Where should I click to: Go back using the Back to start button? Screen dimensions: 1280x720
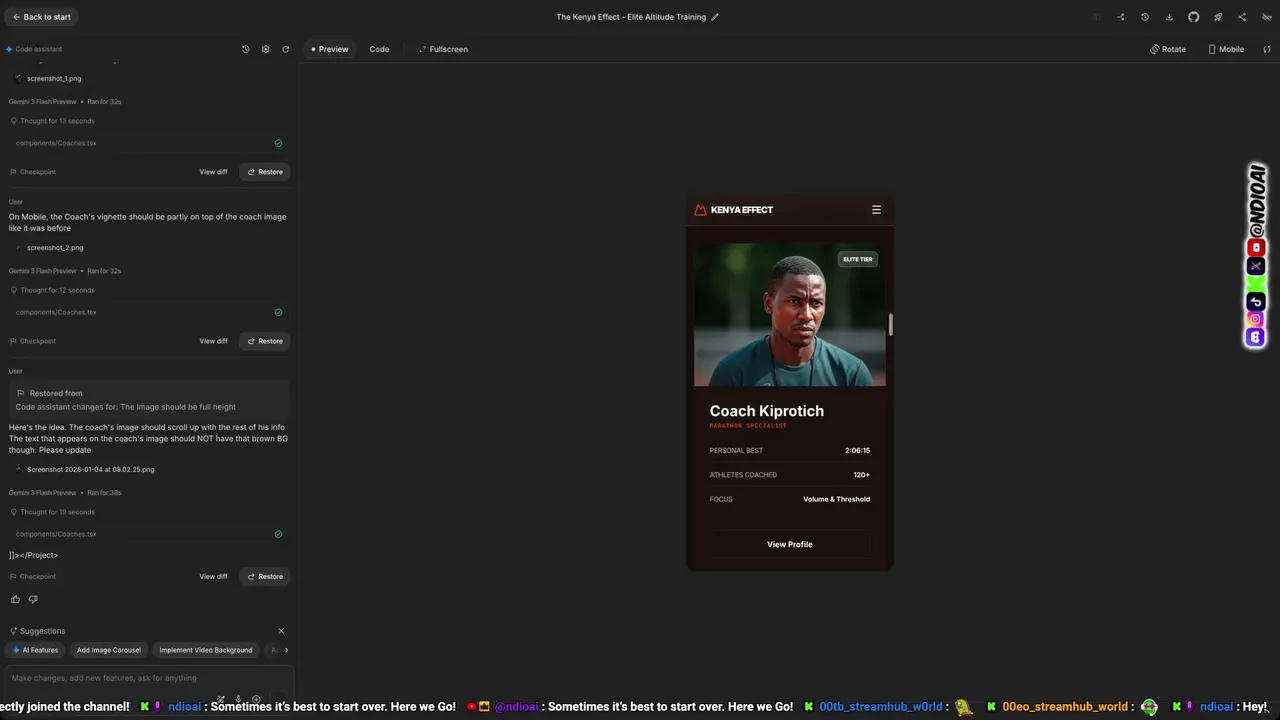pos(41,17)
